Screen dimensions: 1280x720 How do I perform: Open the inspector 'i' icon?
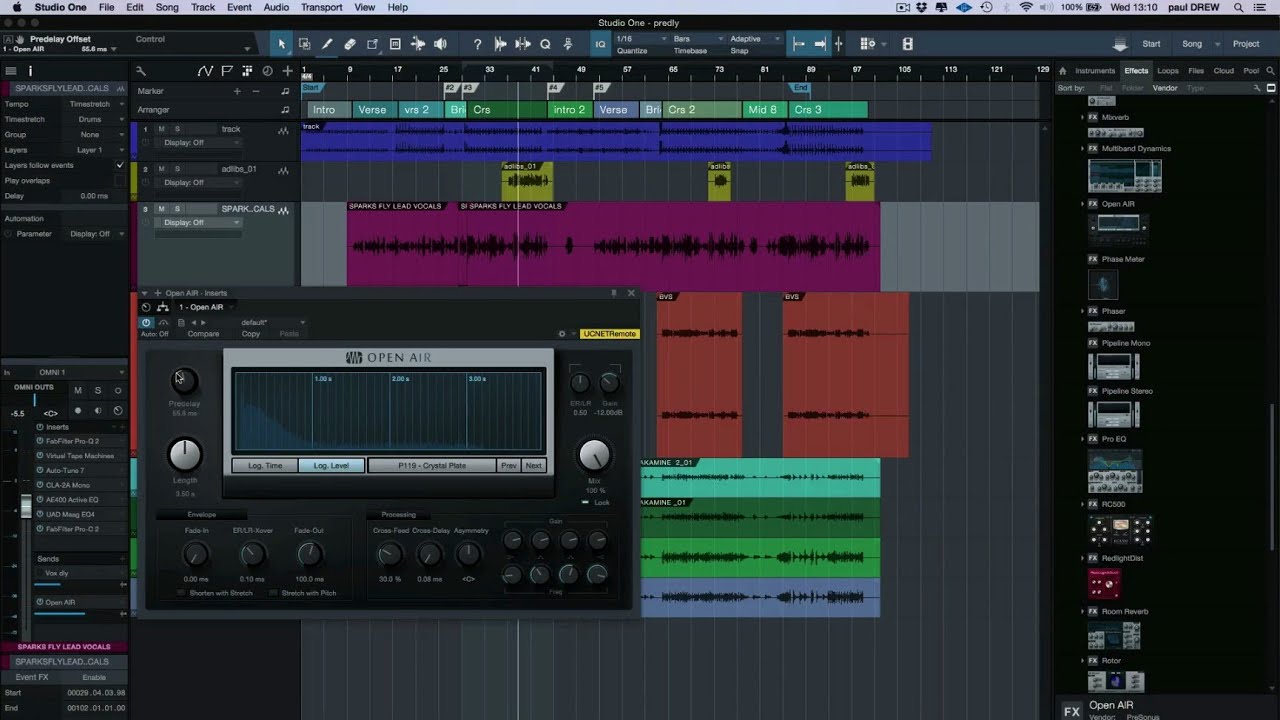coord(30,71)
